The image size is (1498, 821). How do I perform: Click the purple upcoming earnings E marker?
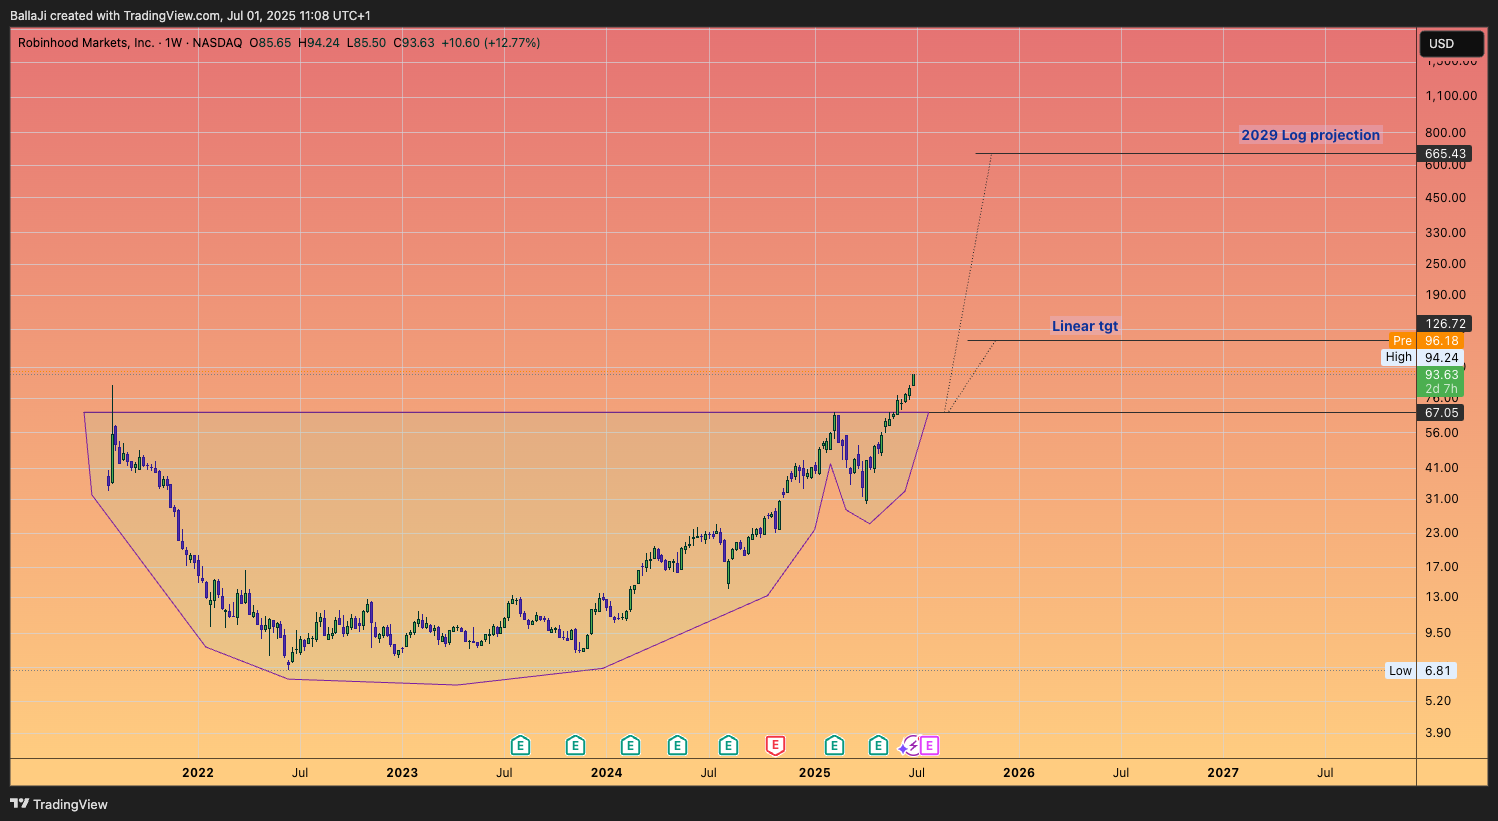pyautogui.click(x=929, y=745)
